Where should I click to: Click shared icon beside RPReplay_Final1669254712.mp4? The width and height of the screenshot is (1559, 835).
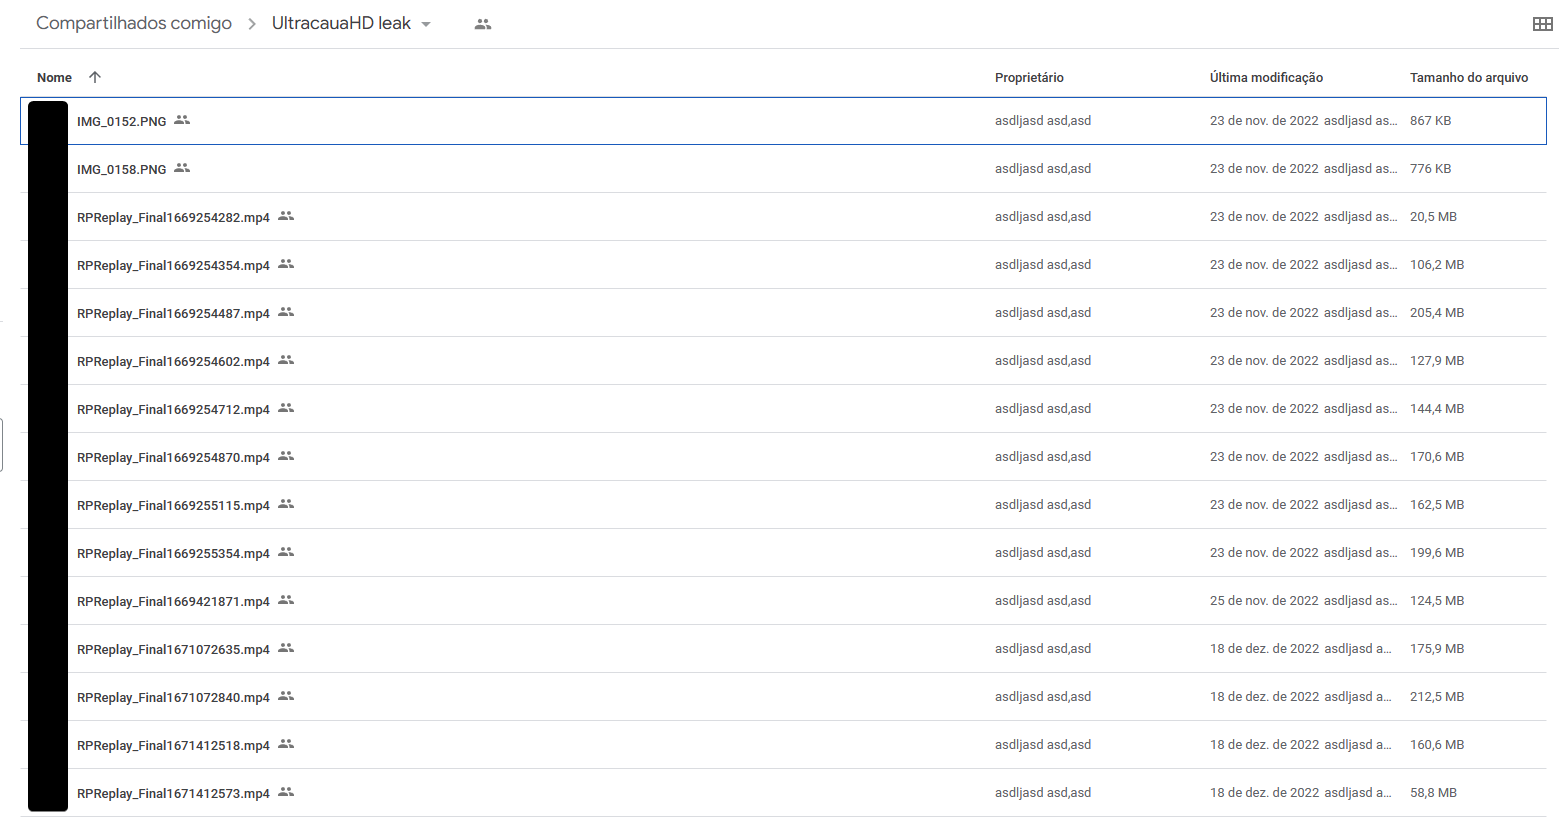(x=286, y=408)
